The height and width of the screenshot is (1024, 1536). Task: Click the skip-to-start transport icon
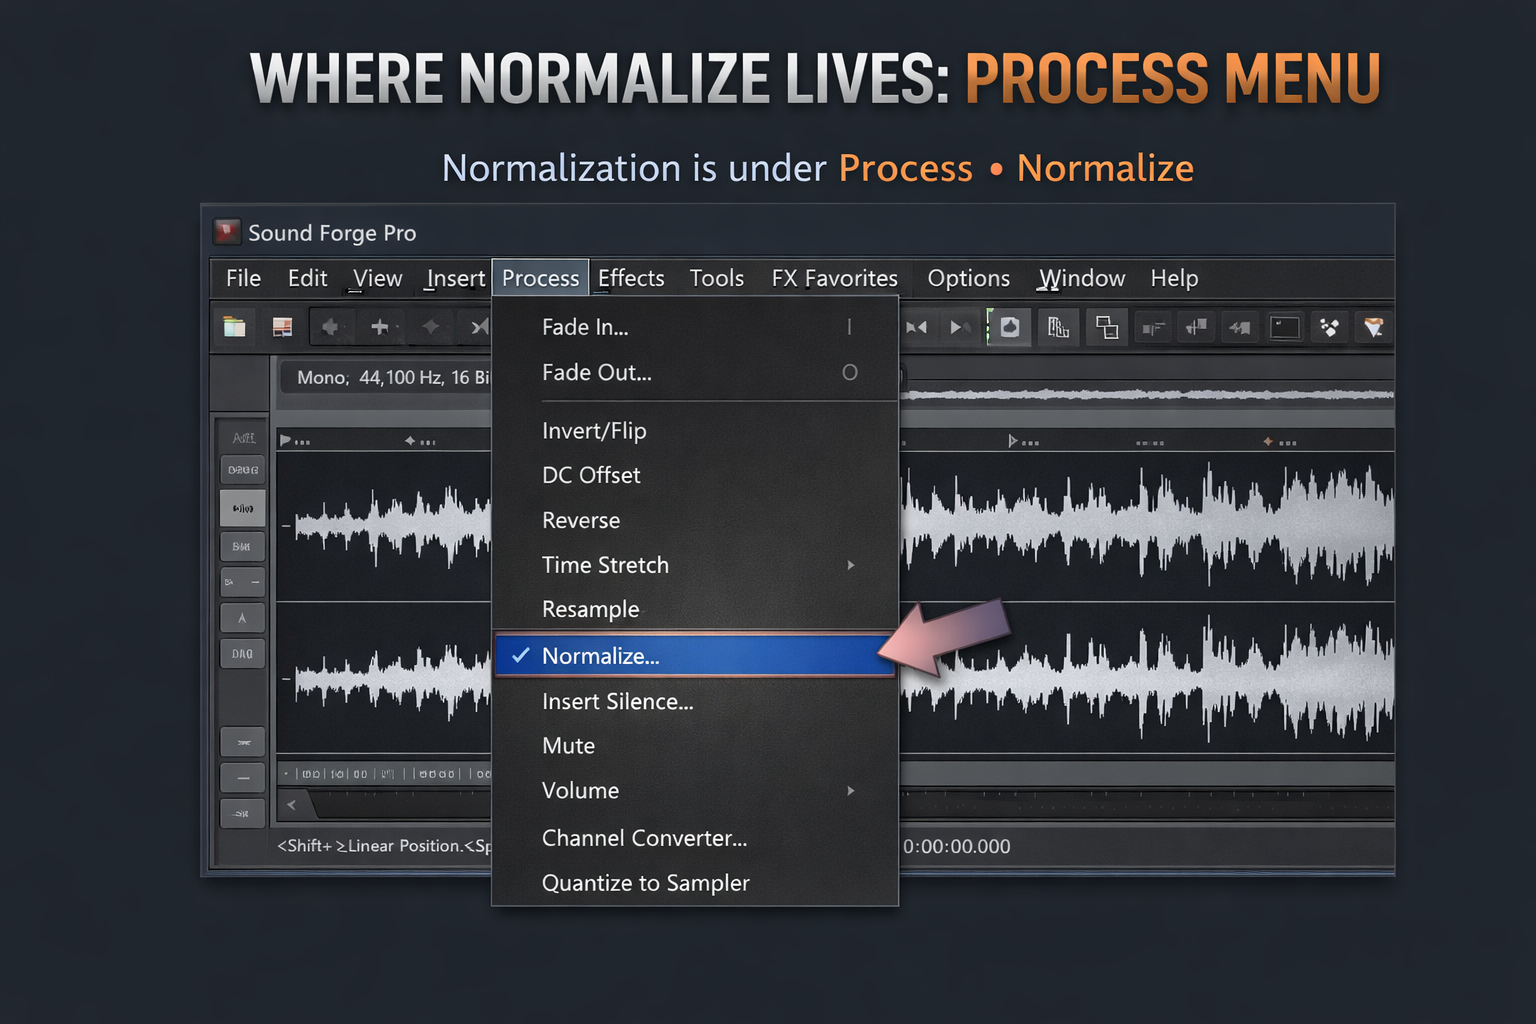(916, 327)
